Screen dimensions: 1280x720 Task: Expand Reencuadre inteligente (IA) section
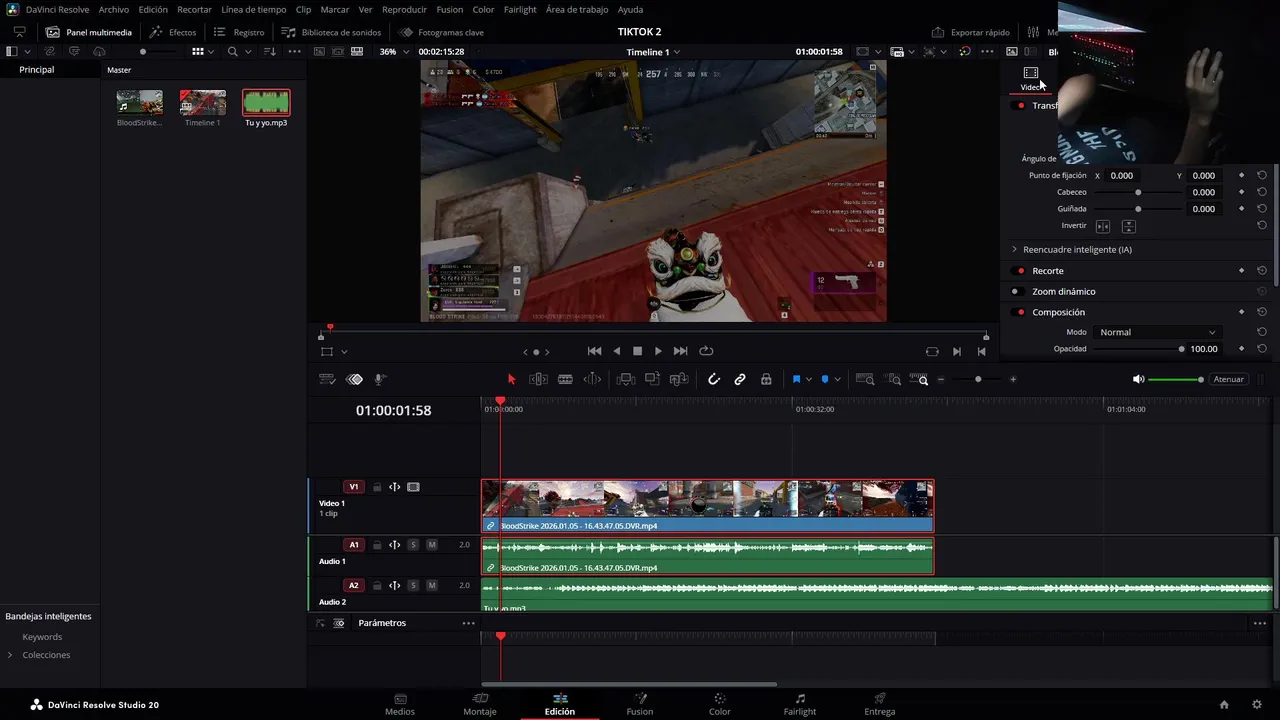pos(1014,249)
